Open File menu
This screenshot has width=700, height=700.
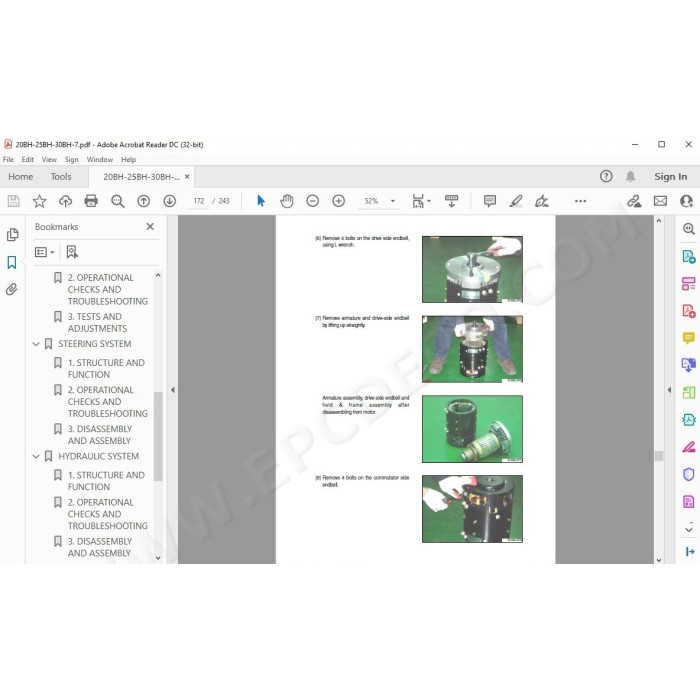click(8, 159)
